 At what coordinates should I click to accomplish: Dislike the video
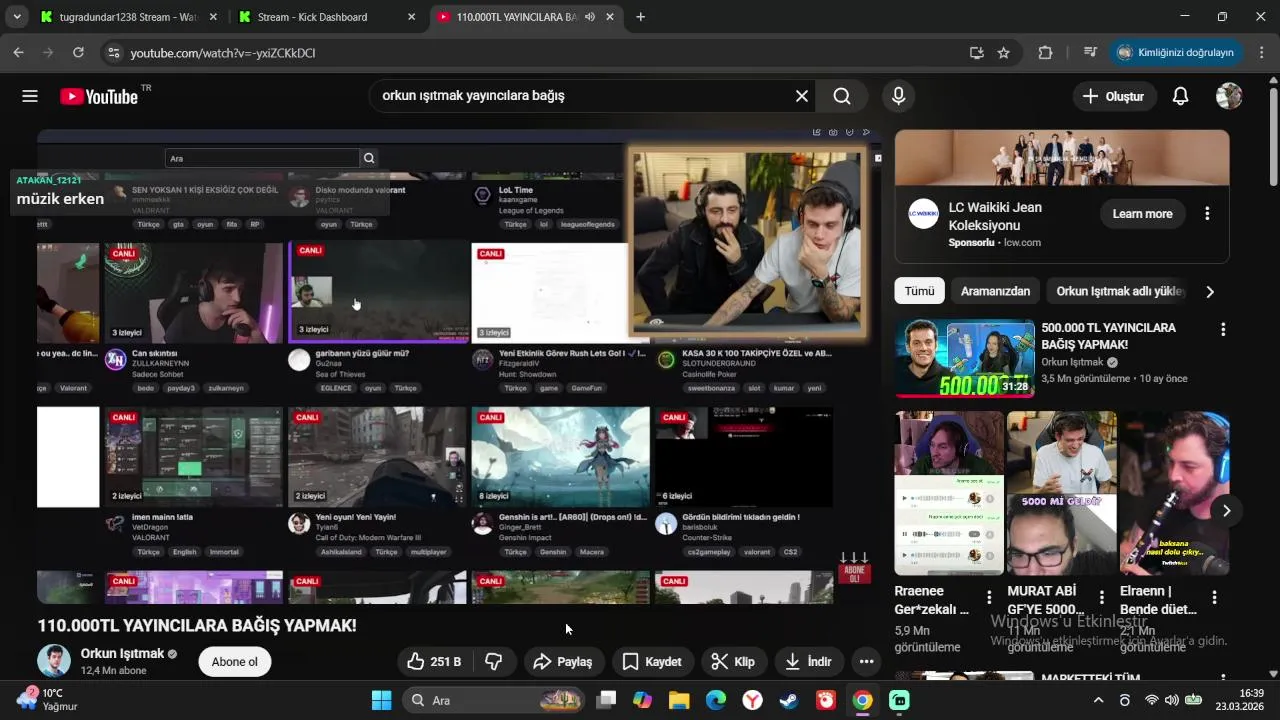[x=493, y=661]
